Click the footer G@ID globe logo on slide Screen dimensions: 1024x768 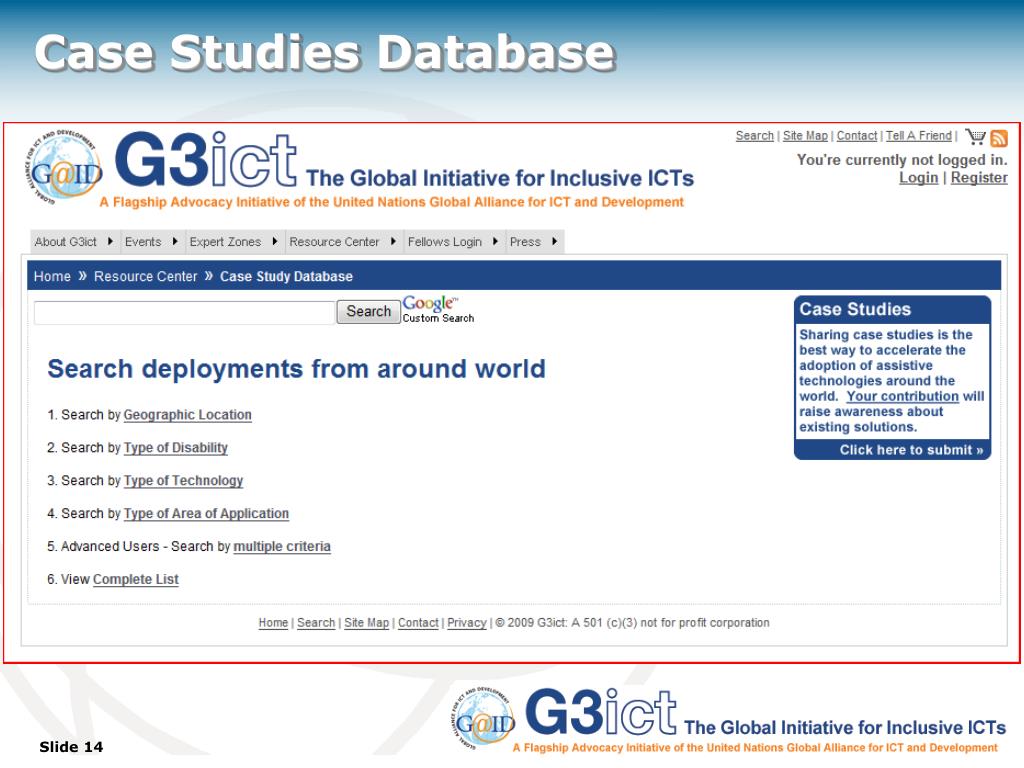tap(483, 718)
